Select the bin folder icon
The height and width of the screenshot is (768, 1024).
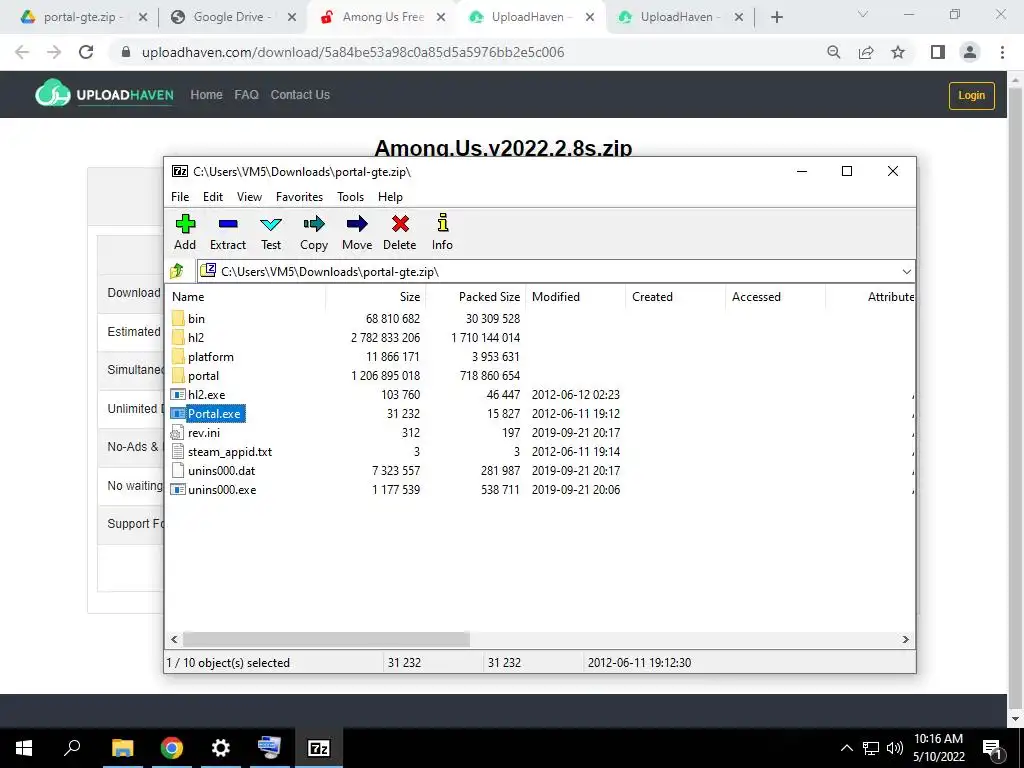(x=178, y=319)
